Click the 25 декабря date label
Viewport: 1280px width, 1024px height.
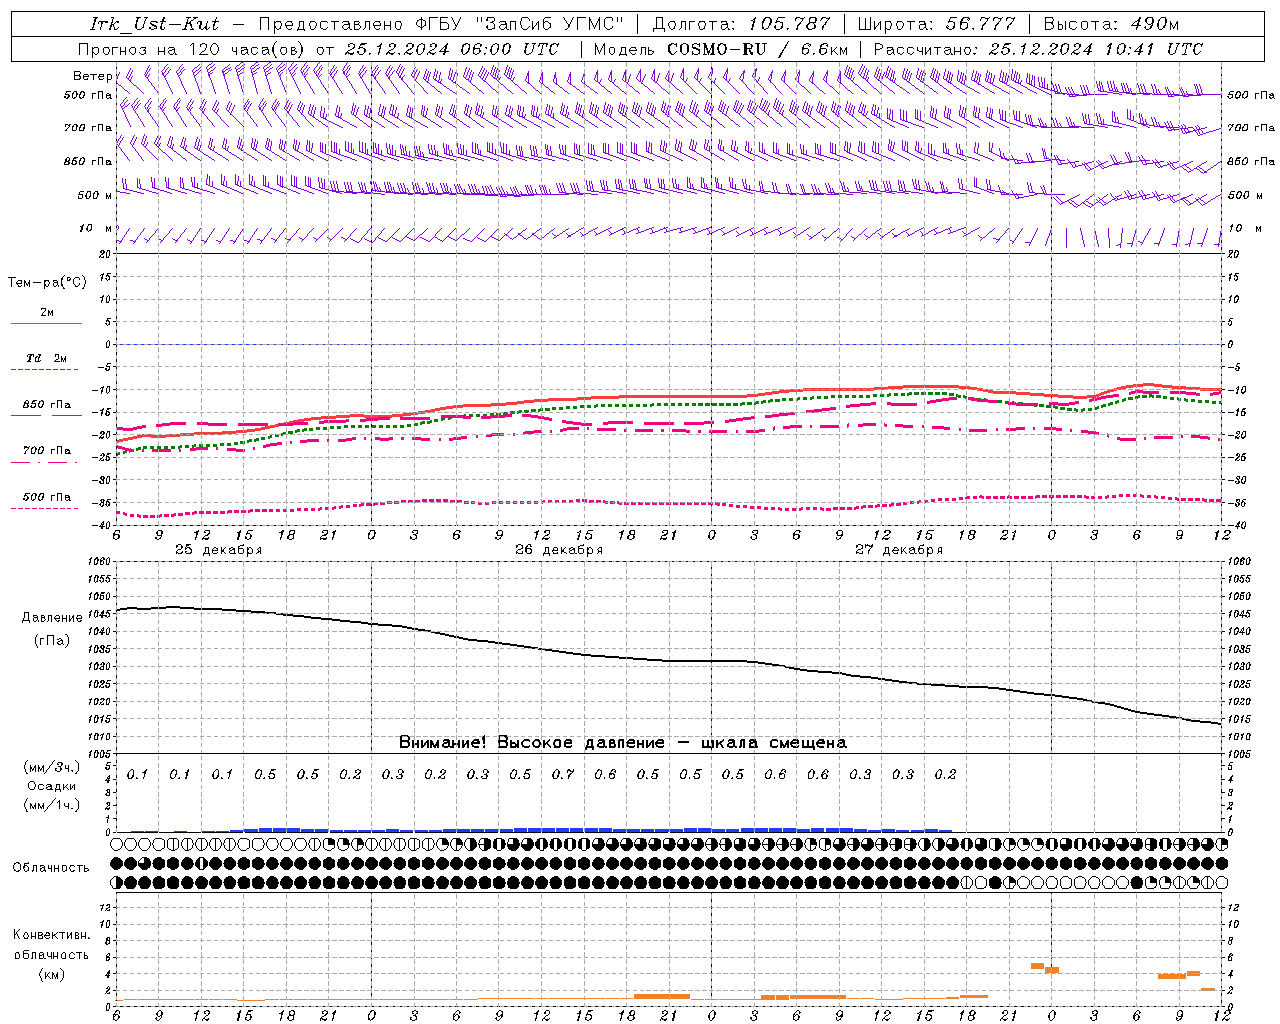pyautogui.click(x=219, y=550)
